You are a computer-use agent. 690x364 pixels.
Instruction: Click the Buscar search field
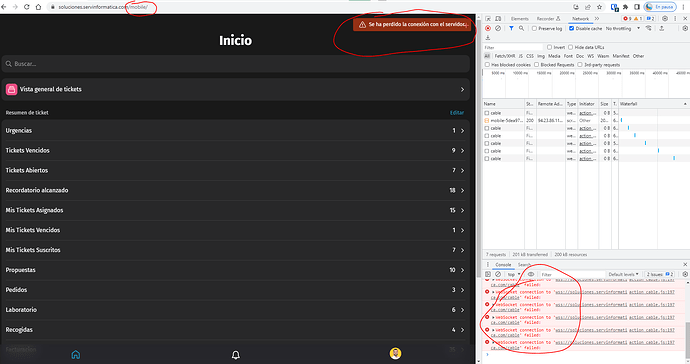(235, 64)
